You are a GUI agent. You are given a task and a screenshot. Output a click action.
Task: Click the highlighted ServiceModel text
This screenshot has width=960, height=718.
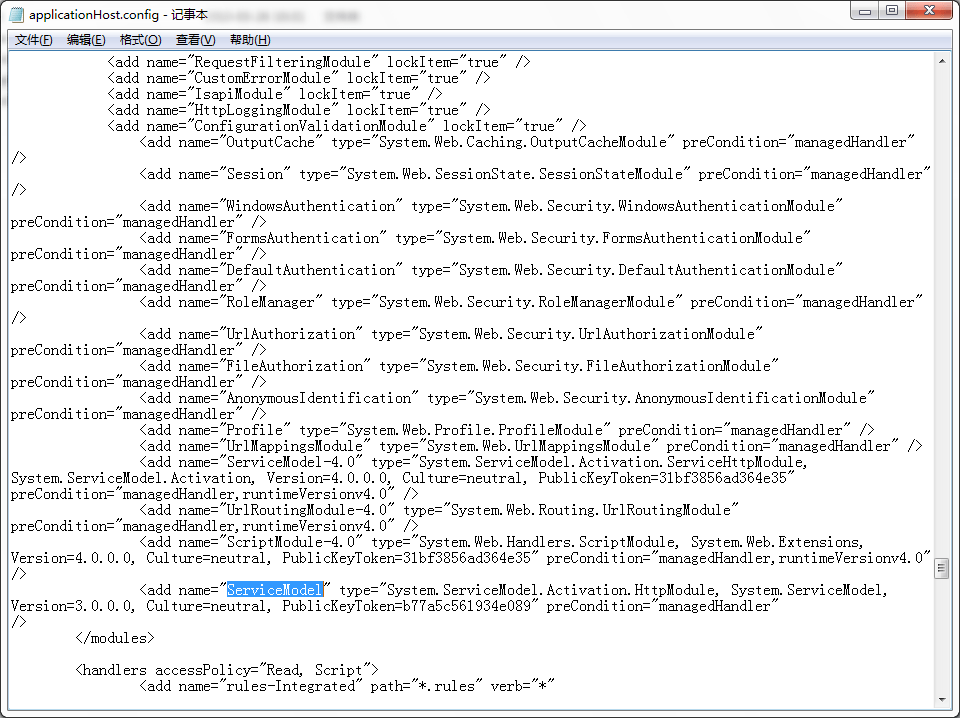click(276, 589)
